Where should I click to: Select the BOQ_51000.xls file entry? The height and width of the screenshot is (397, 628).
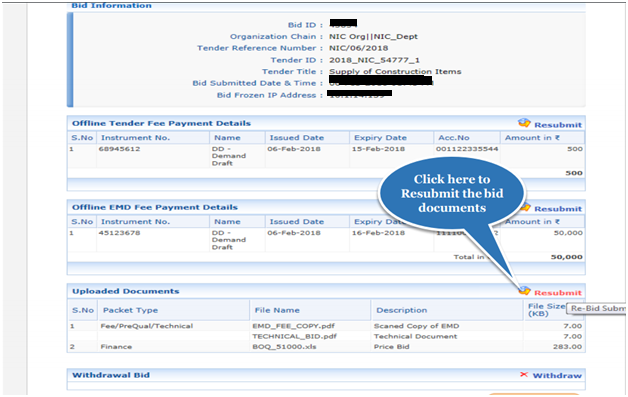click(284, 347)
